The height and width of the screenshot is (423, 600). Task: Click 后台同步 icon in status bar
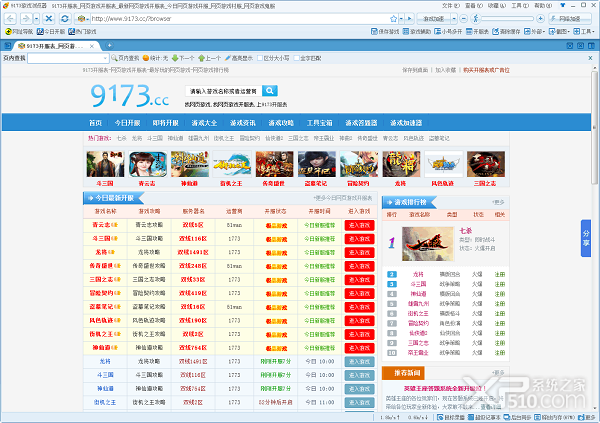coord(517,417)
